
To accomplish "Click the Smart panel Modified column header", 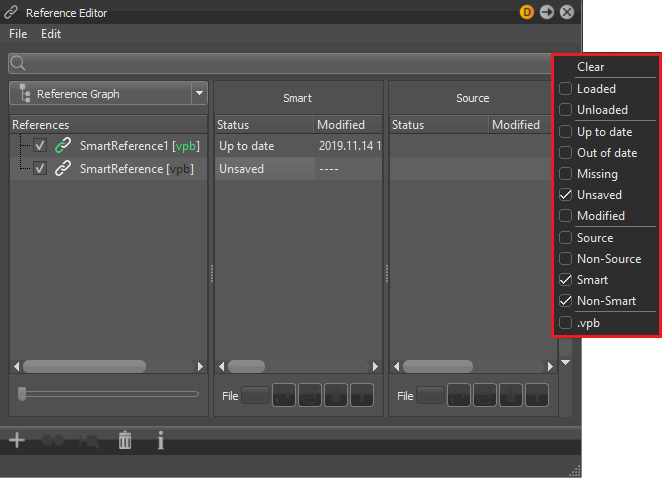I will pyautogui.click(x=348, y=125).
